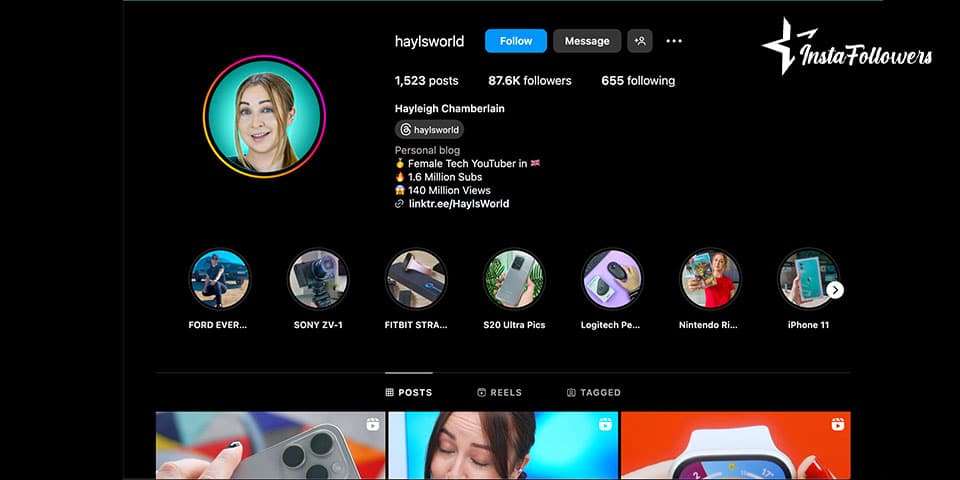Open the phone camera reel post

[270, 445]
